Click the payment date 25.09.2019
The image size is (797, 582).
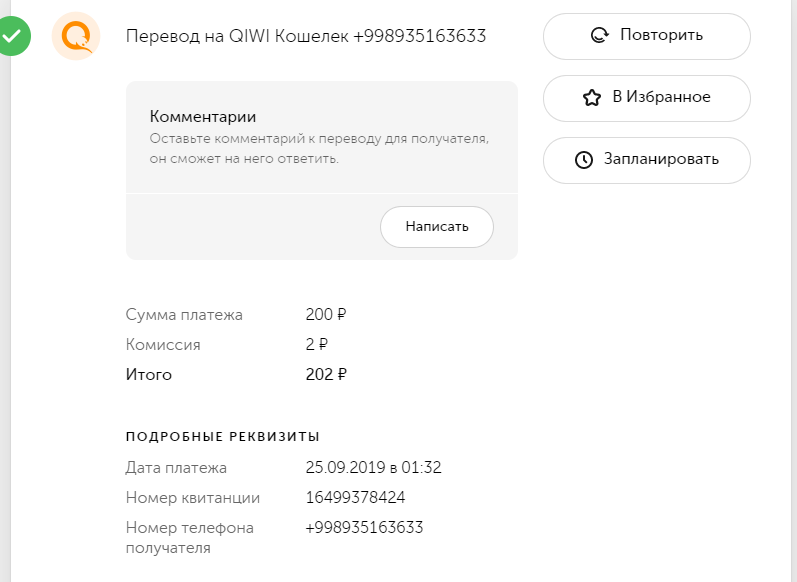click(373, 467)
